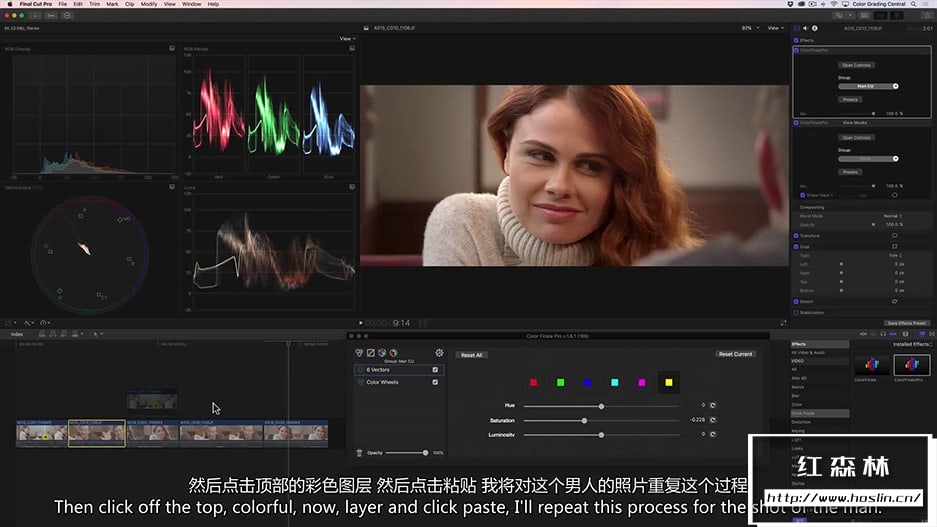Click the View Masks button

tap(855, 123)
